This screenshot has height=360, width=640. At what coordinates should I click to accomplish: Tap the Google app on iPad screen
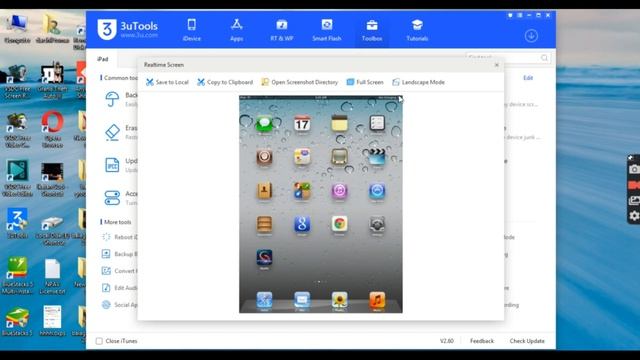coord(302,224)
